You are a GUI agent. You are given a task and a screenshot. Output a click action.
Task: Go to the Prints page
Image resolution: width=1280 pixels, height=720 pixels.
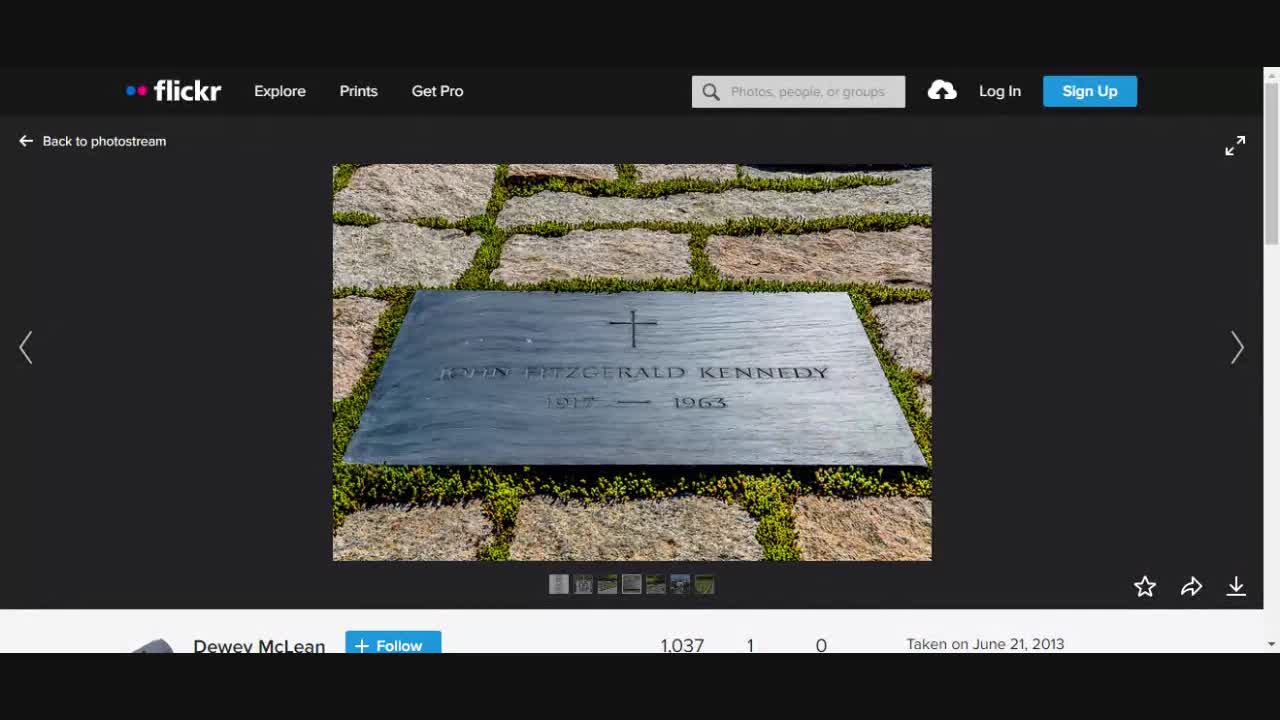pyautogui.click(x=358, y=91)
